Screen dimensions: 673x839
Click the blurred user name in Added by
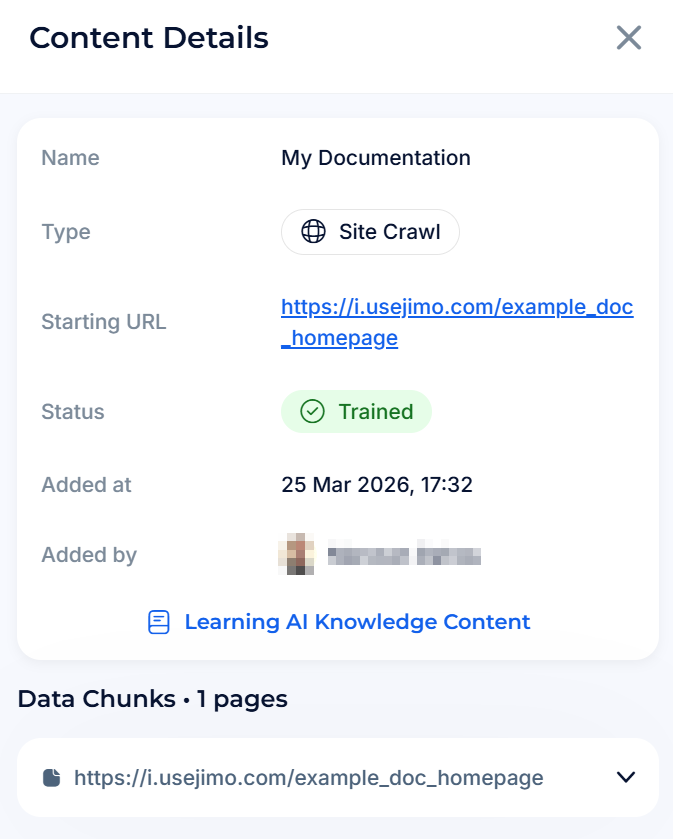coord(404,555)
